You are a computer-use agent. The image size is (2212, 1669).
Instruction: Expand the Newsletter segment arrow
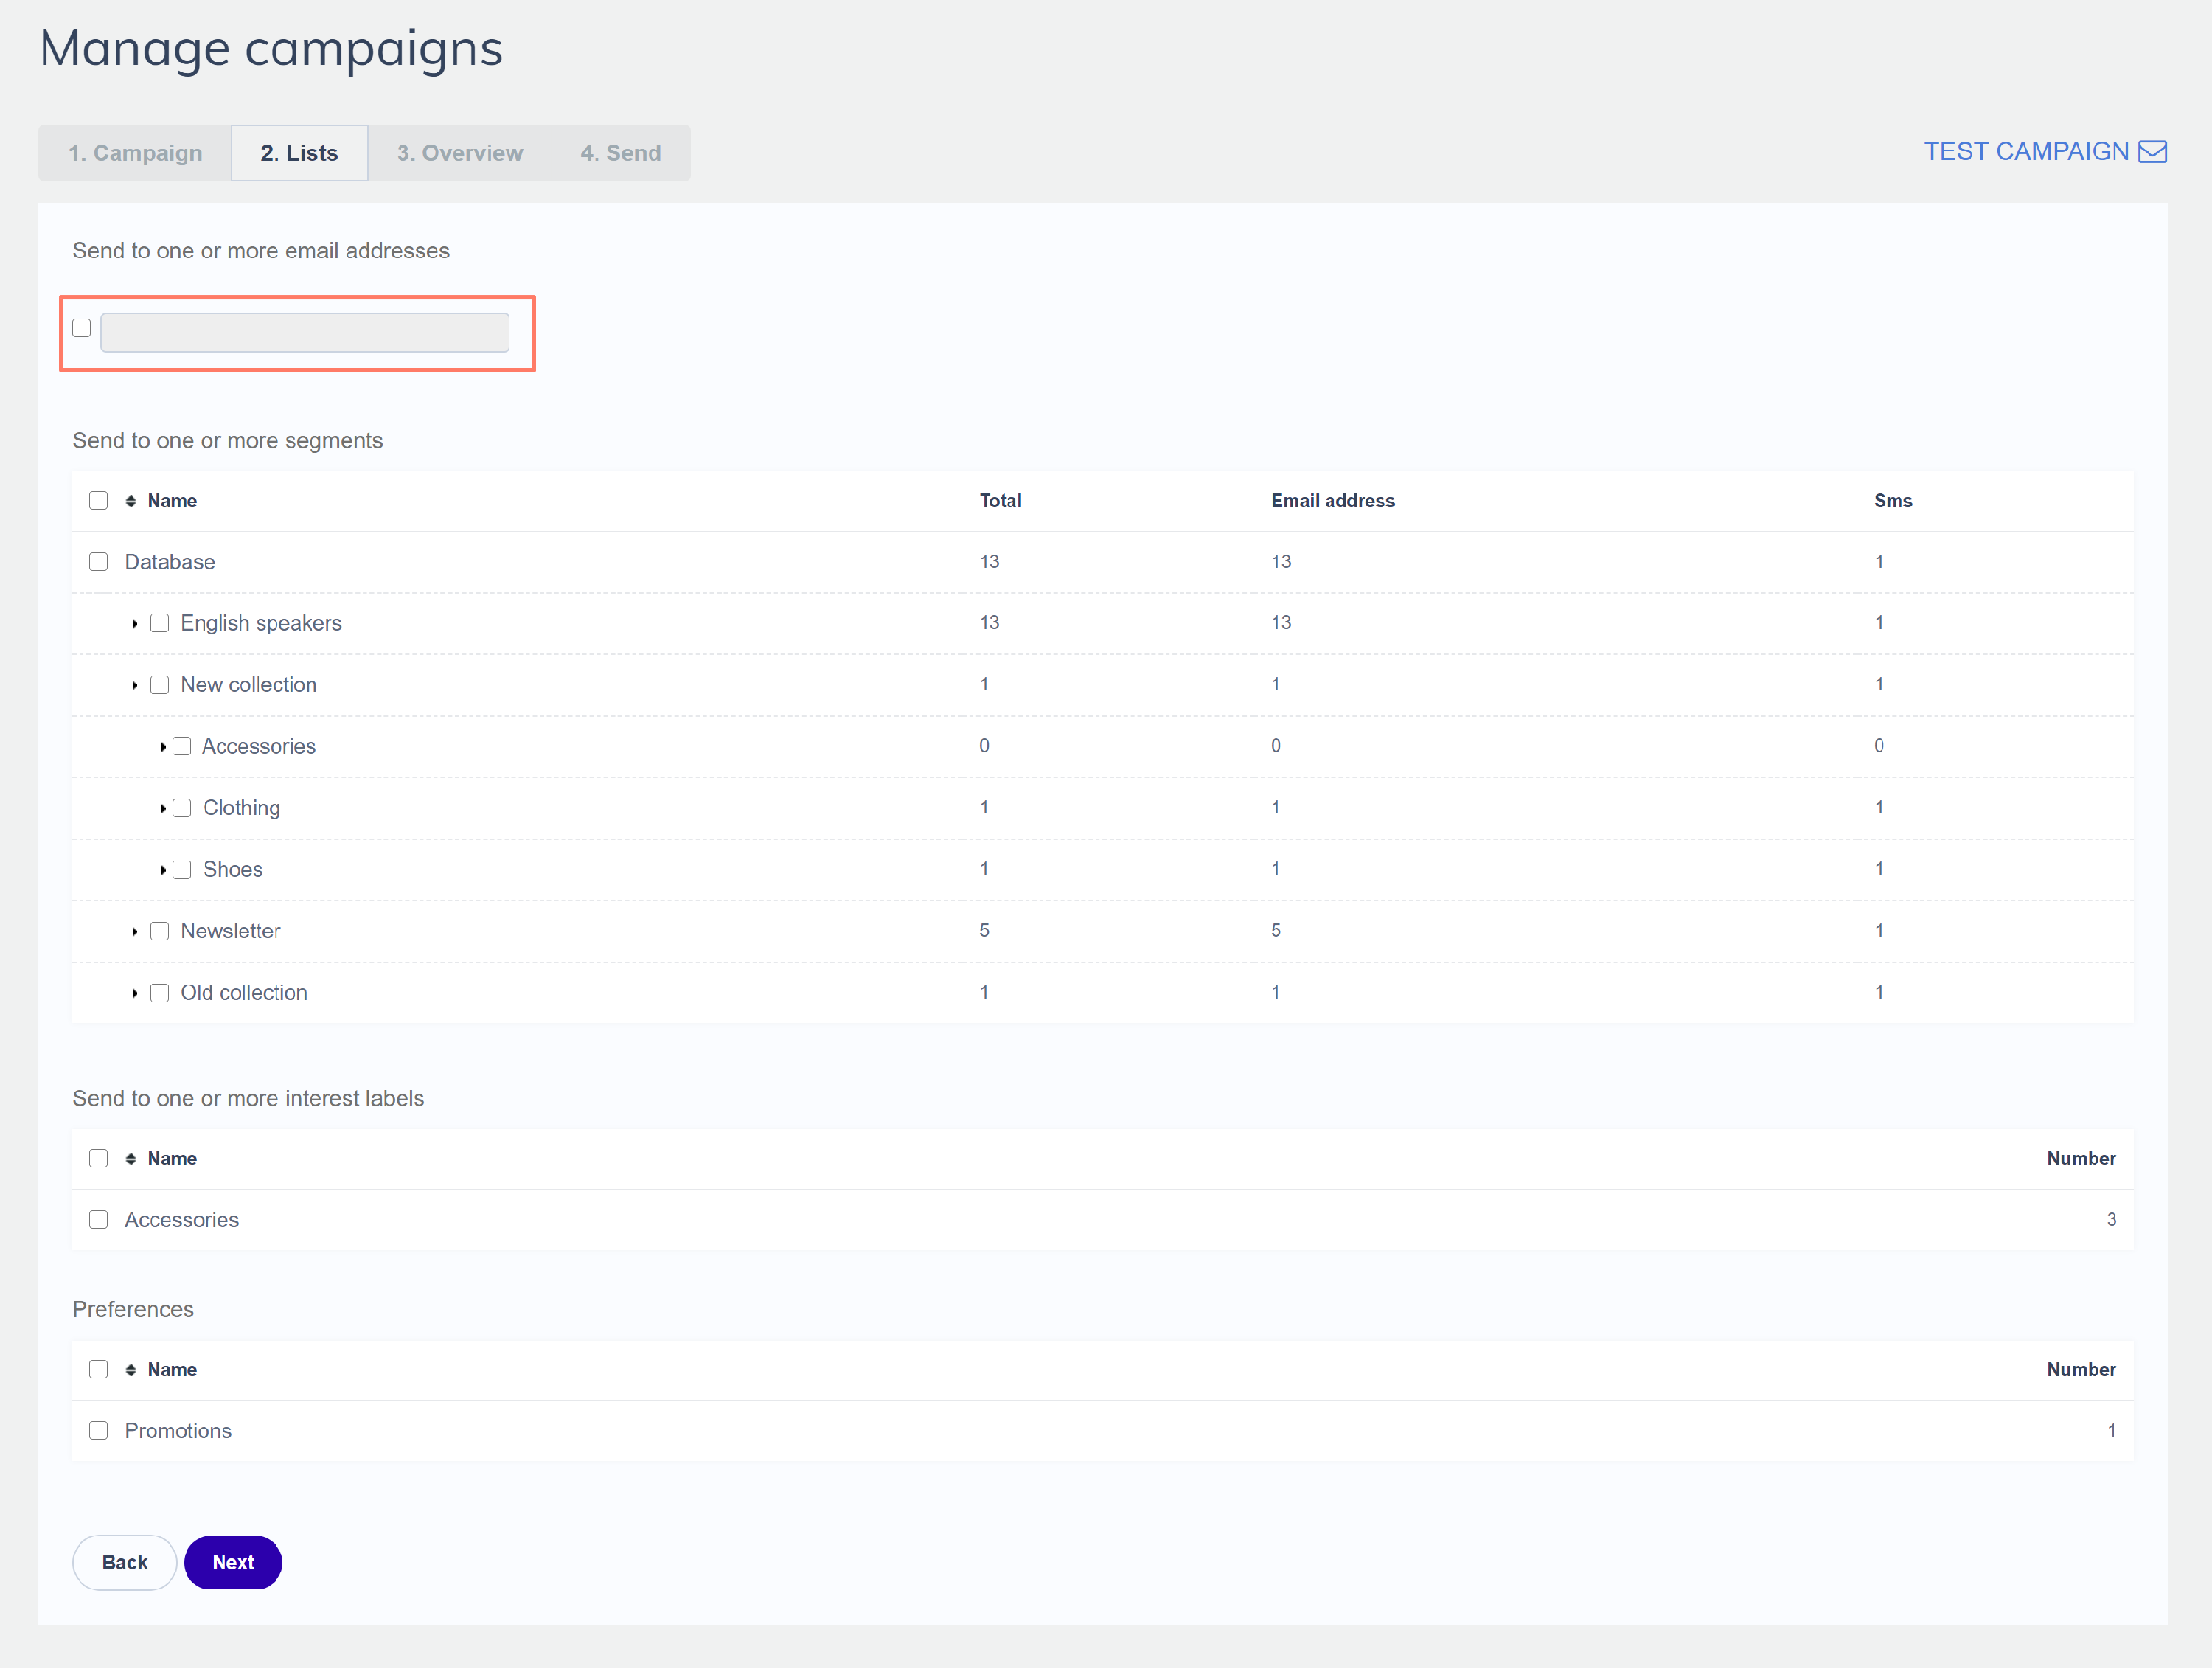click(135, 932)
